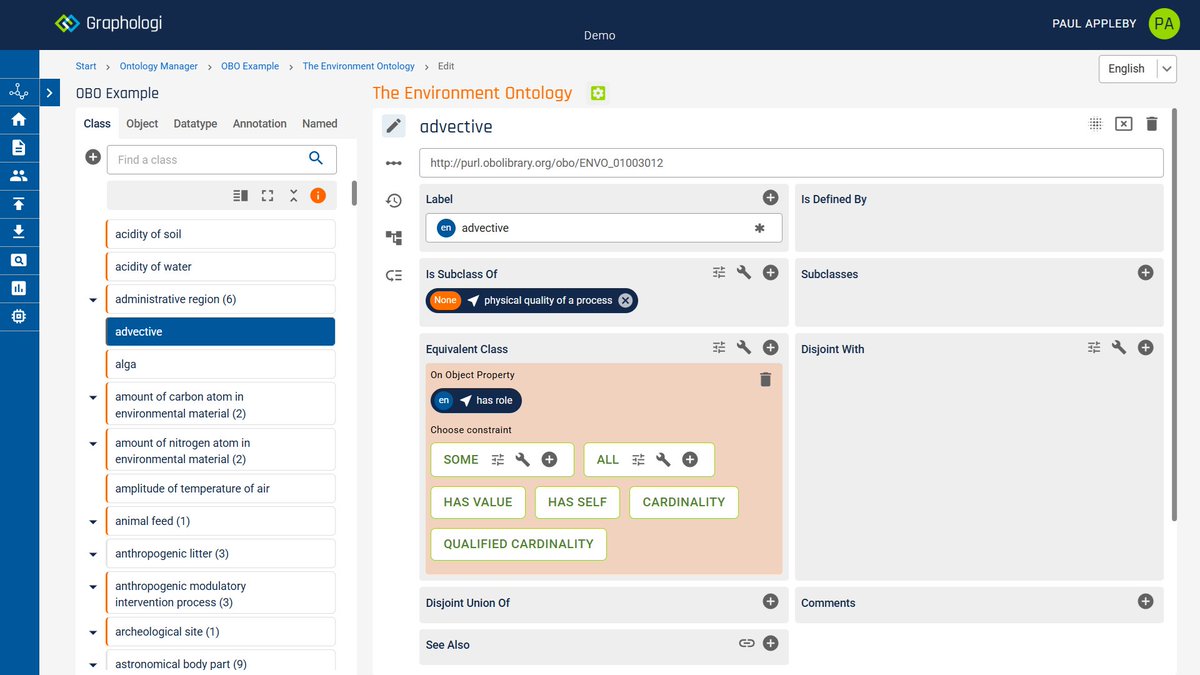Collapse amount of carbon atom node
The image size is (1200, 675).
point(93,397)
